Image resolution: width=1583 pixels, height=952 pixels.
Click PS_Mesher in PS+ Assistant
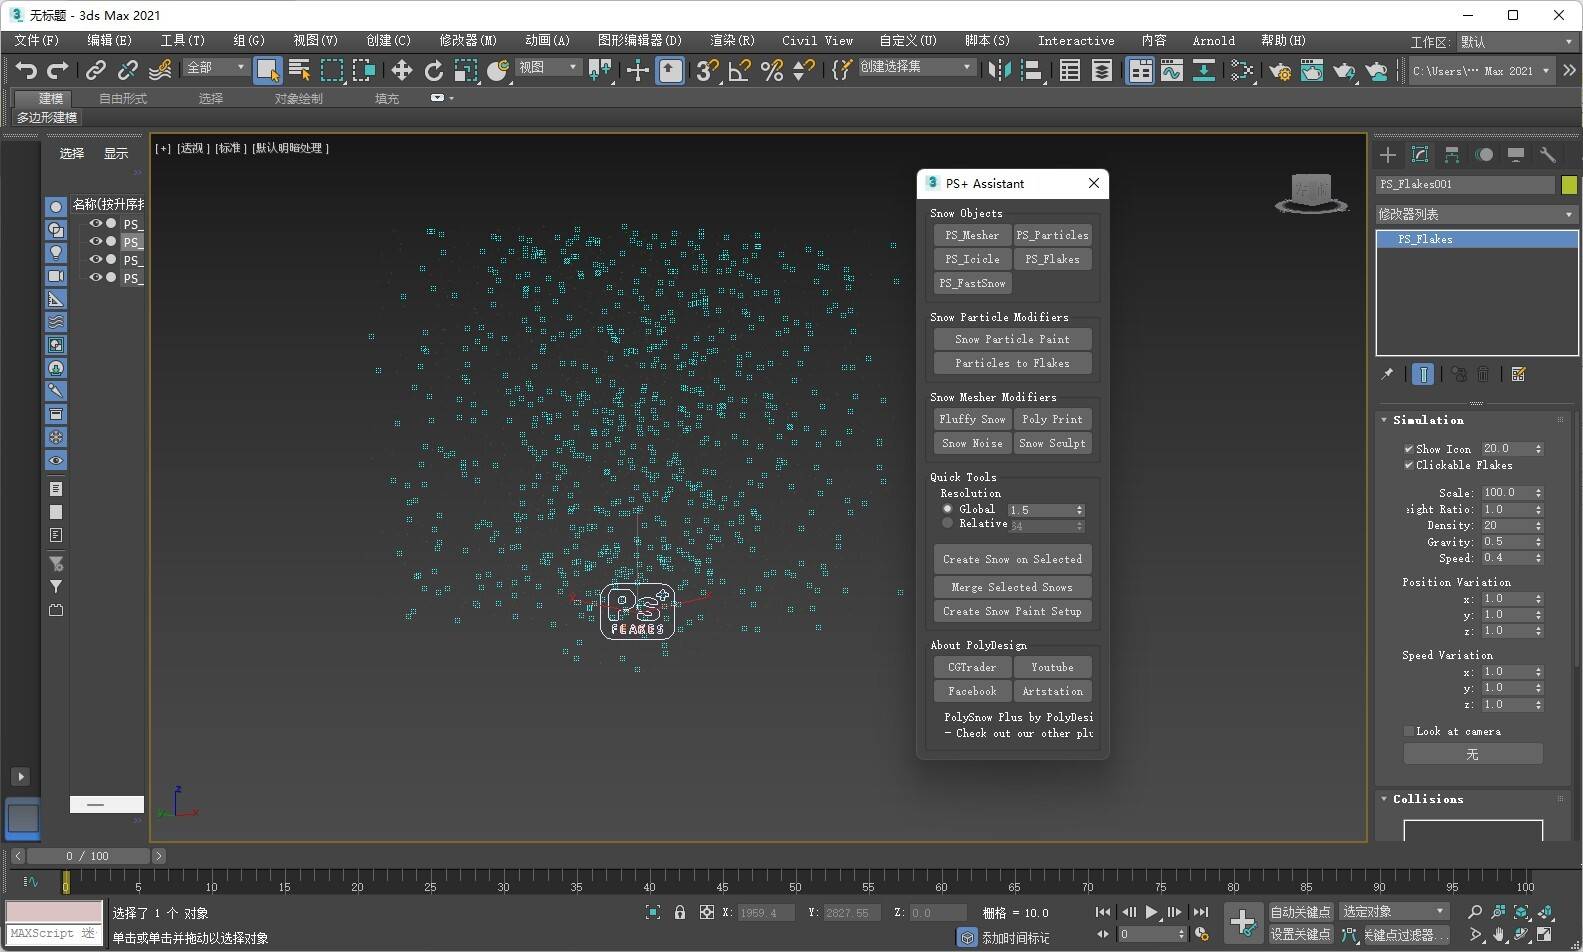click(x=972, y=235)
